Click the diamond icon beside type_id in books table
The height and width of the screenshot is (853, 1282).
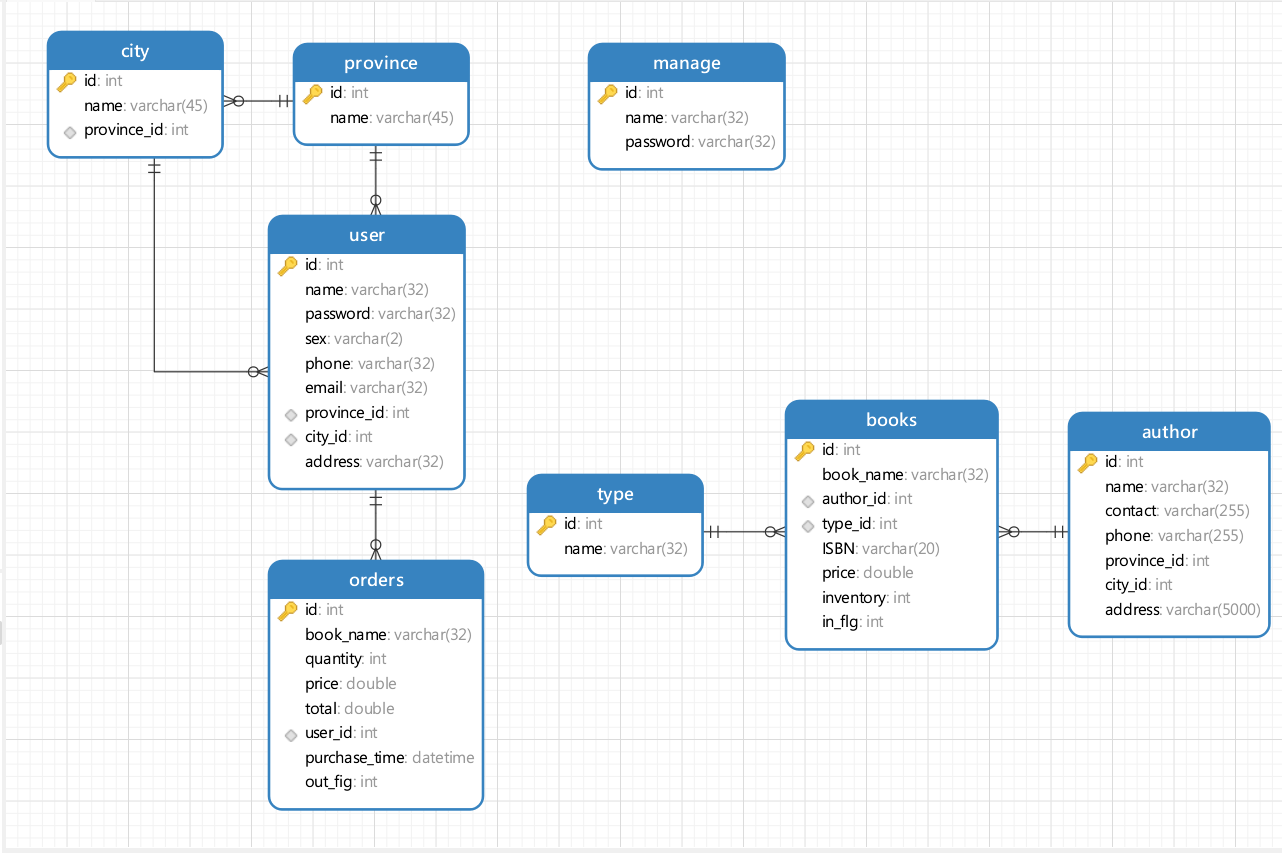click(807, 524)
